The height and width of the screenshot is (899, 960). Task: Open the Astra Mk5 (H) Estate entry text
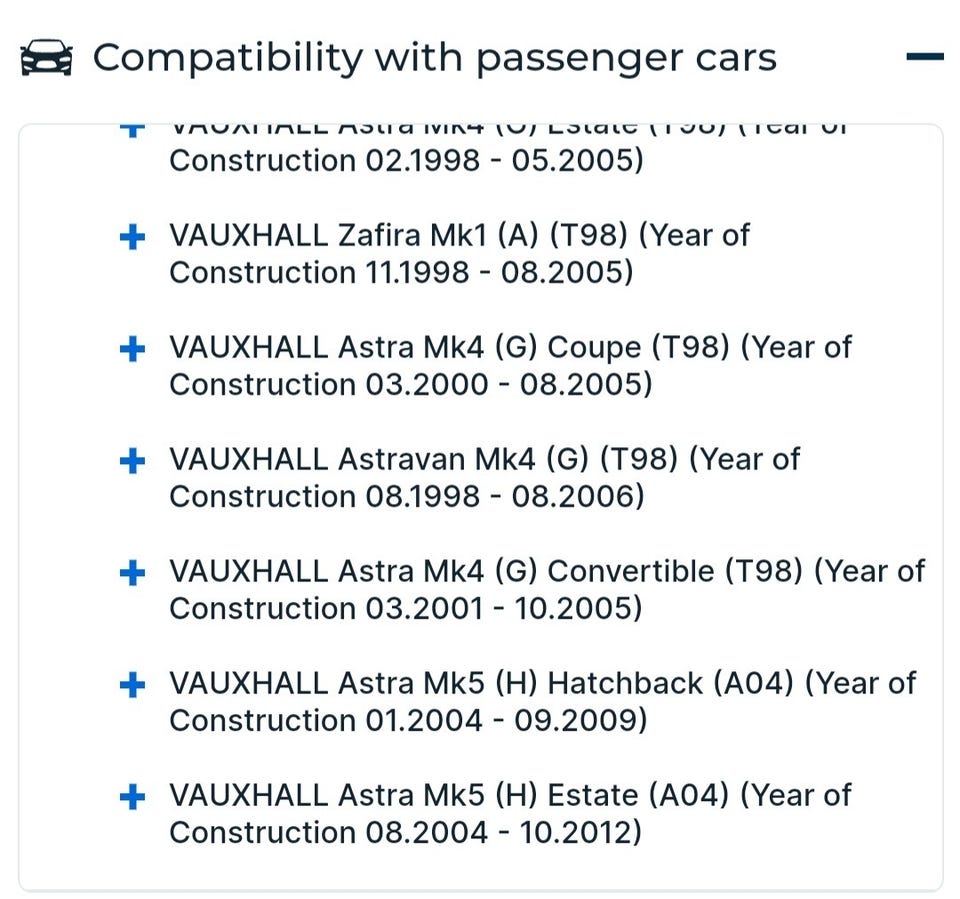pyautogui.click(x=508, y=796)
